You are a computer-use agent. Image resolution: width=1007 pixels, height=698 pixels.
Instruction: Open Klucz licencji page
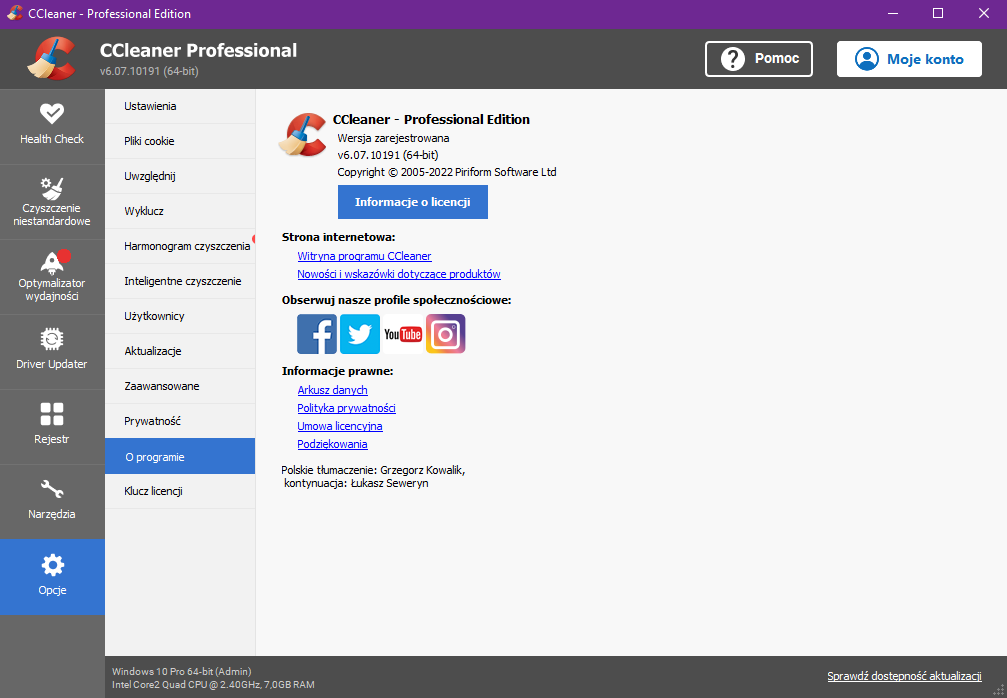(180, 491)
